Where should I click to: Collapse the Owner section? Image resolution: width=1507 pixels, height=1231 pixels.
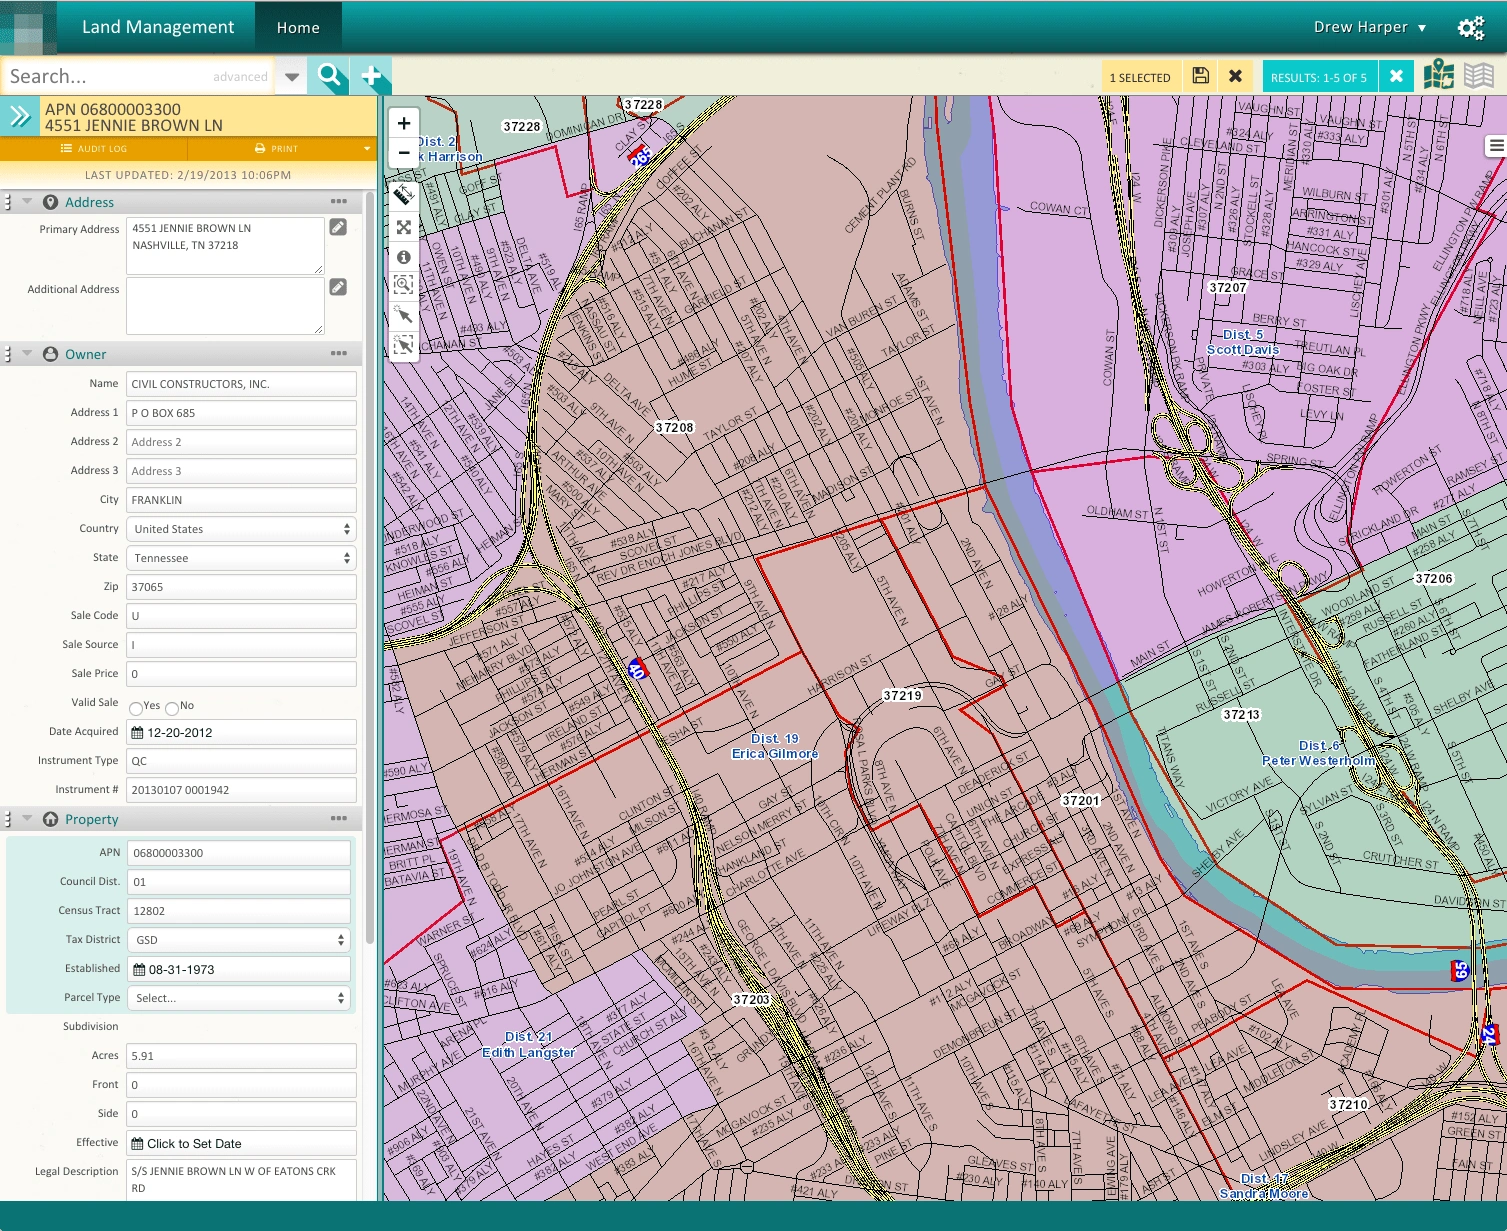tap(27, 354)
